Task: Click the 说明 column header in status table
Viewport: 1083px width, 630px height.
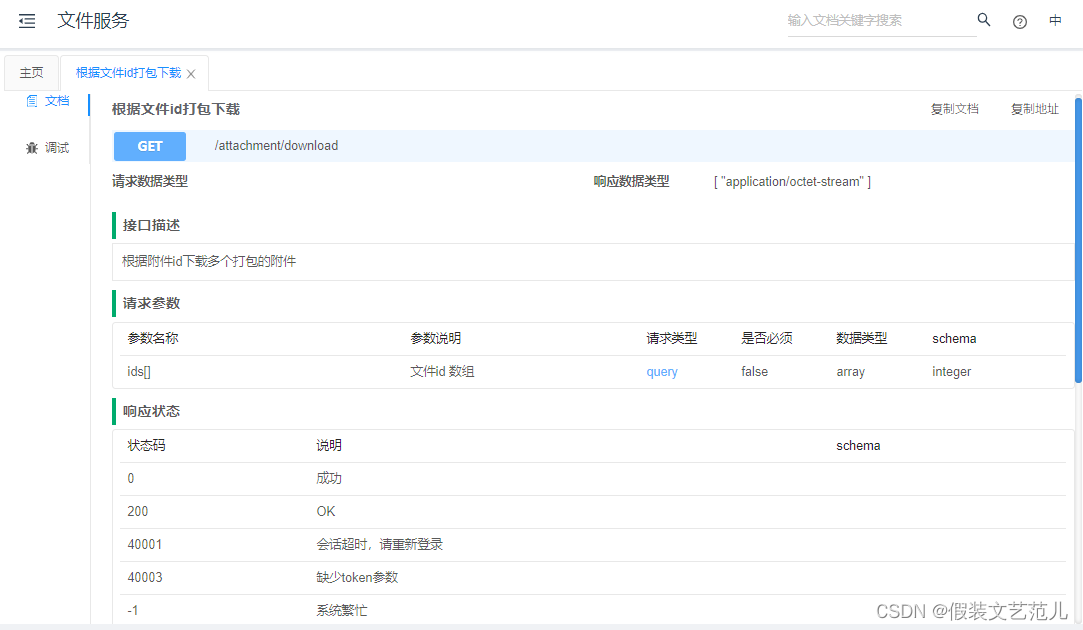Action: (x=329, y=446)
